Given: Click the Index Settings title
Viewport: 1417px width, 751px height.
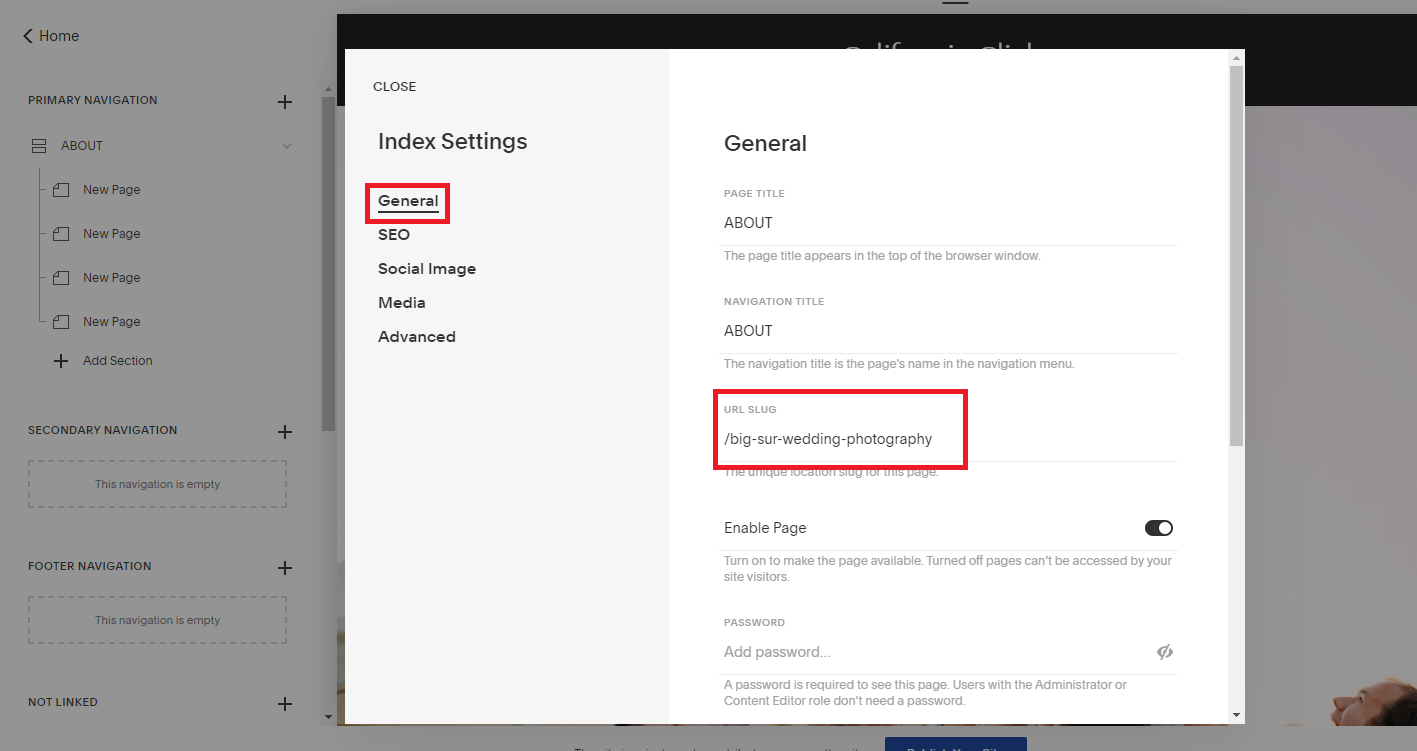Looking at the screenshot, I should pos(452,142).
